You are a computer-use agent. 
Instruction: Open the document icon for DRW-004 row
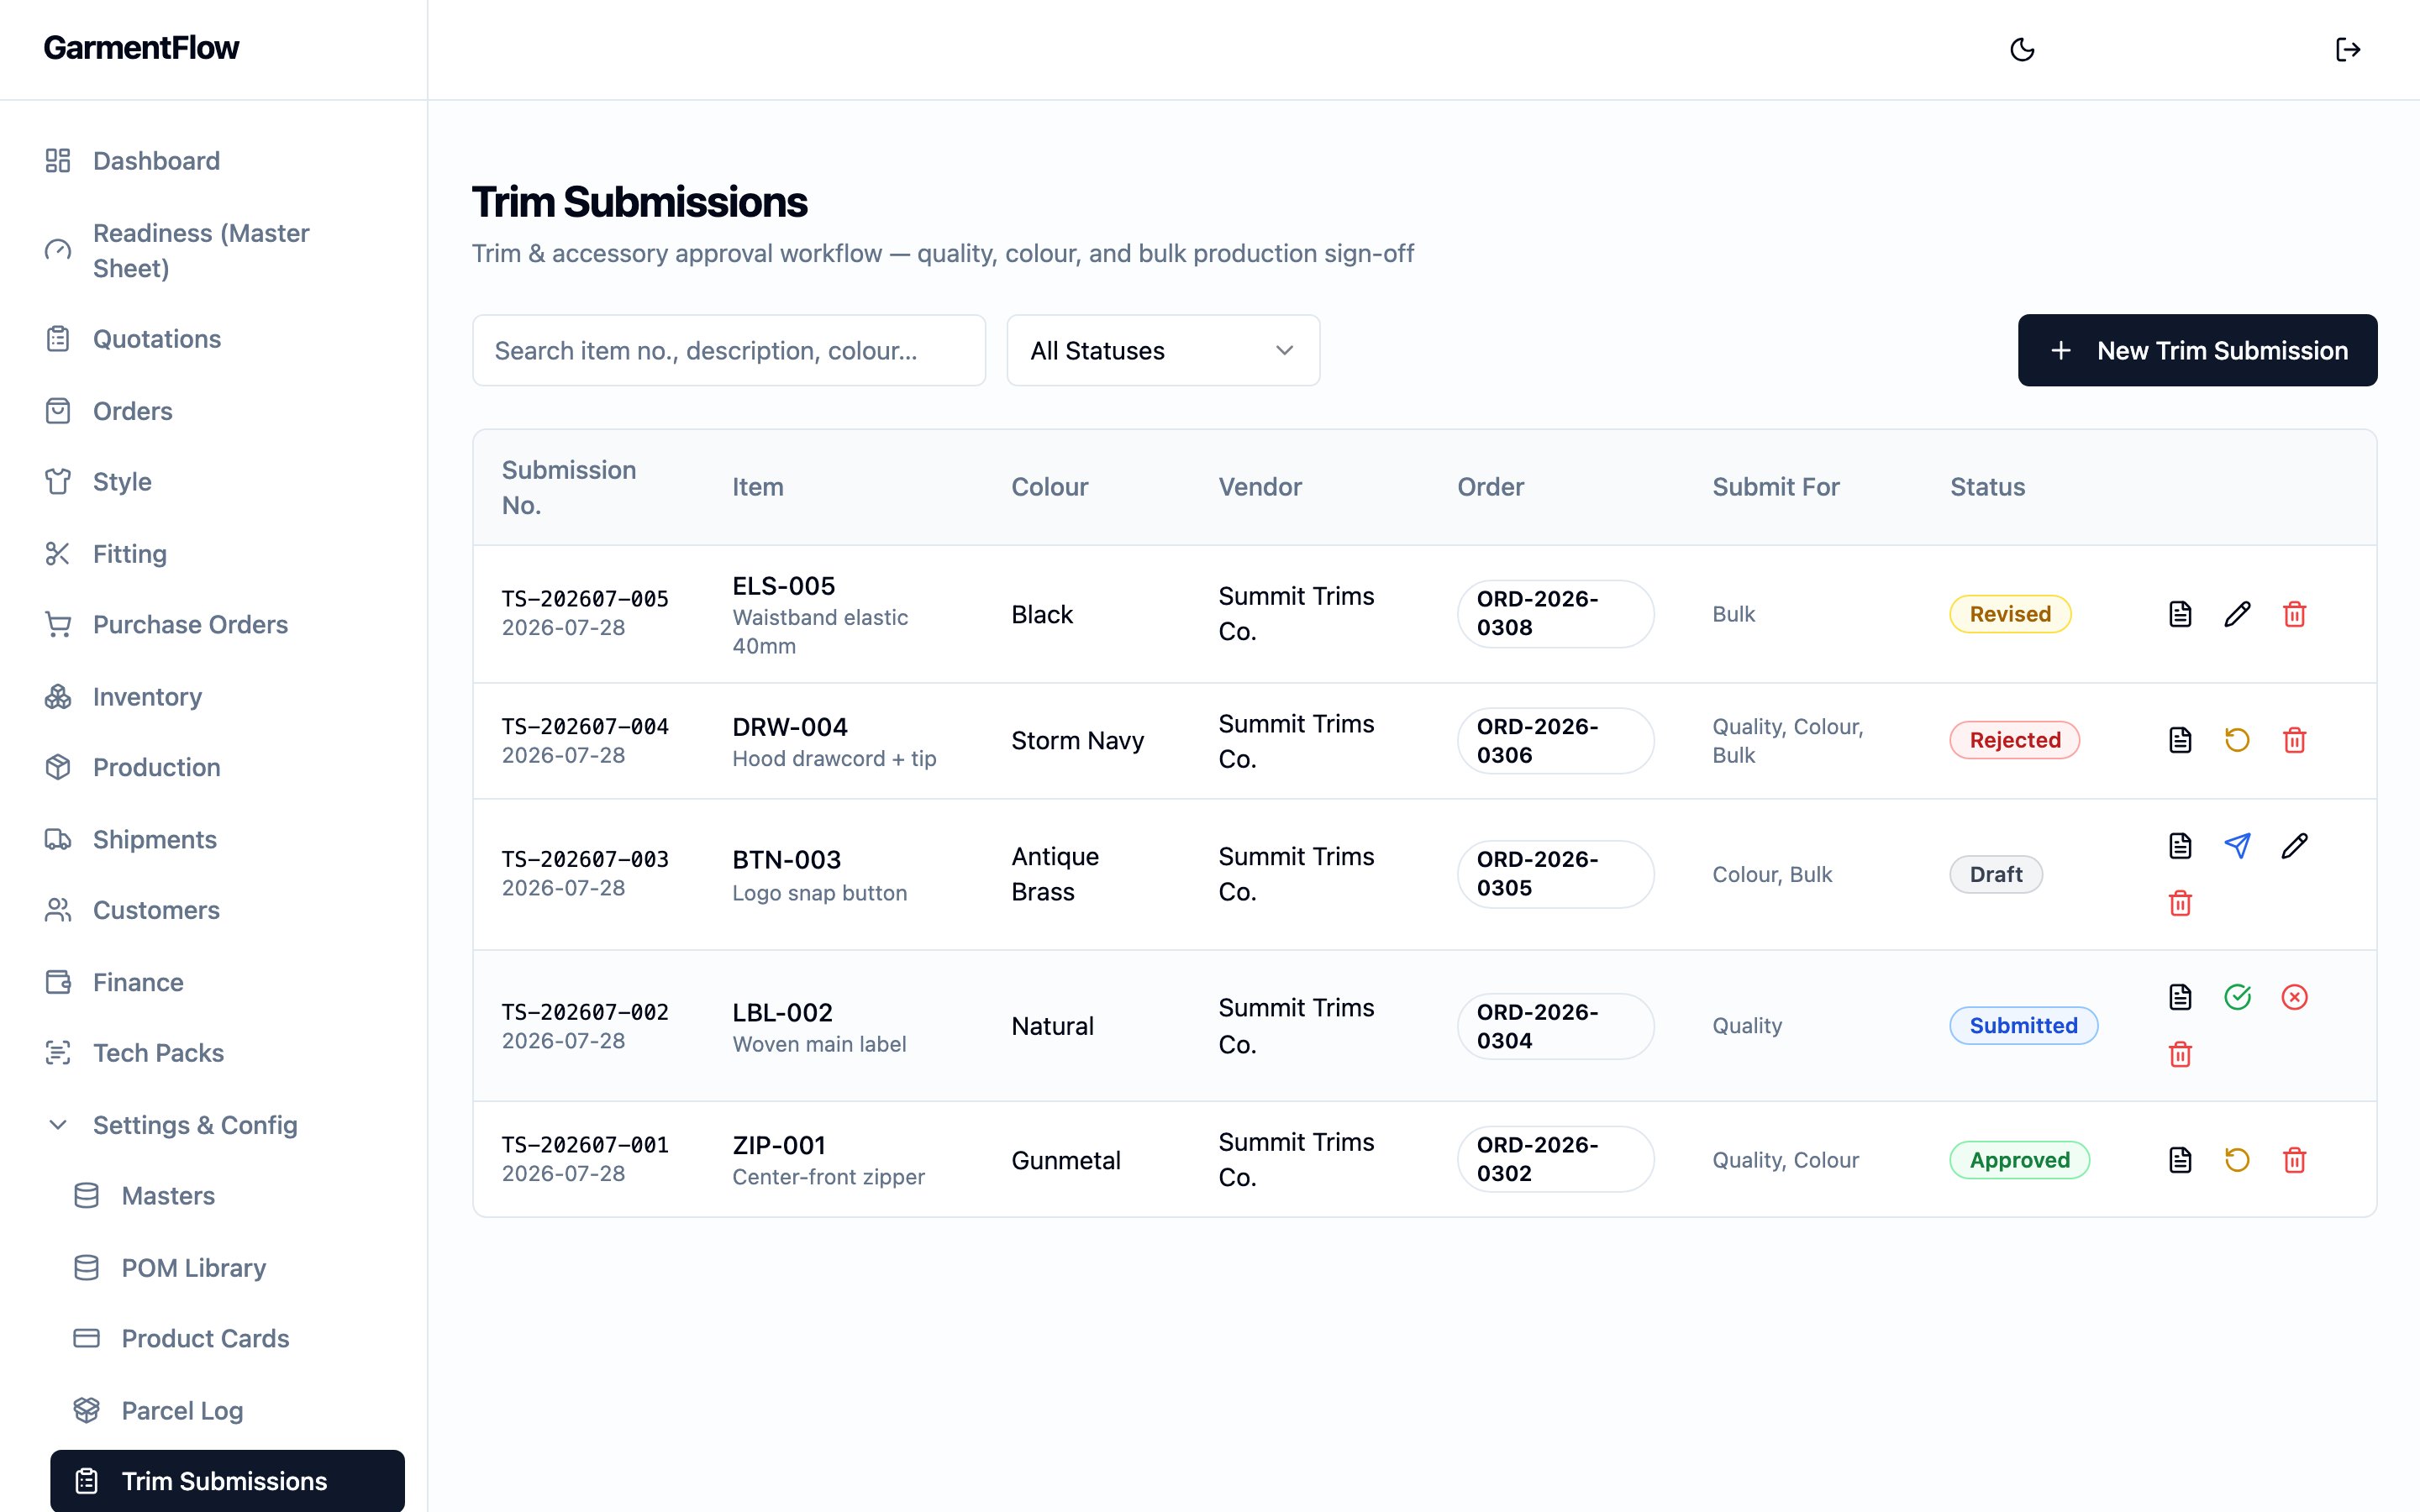(x=2180, y=740)
